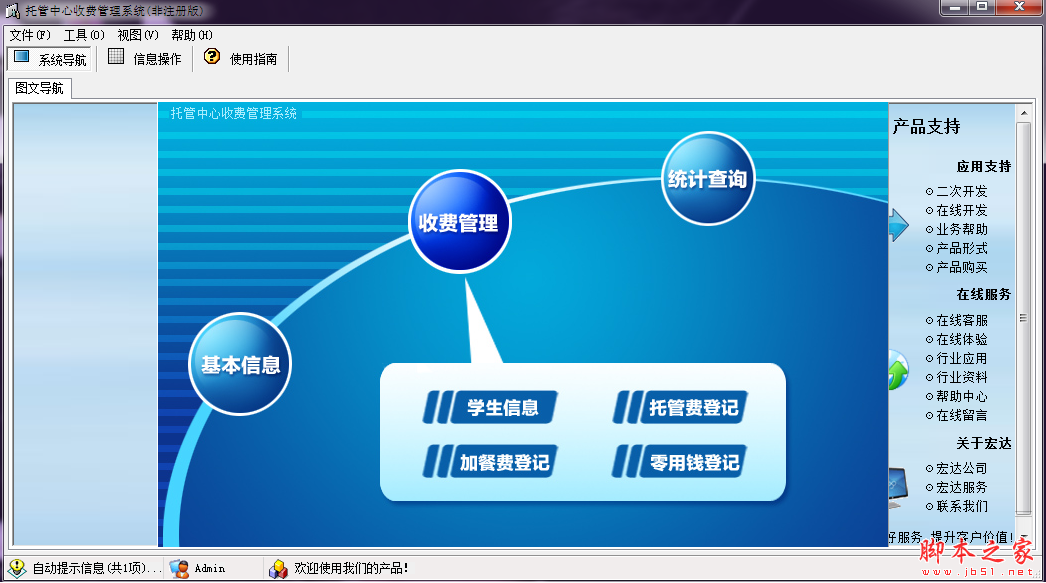Click the 在线服务 section heading
The image size is (1046, 583).
[983, 295]
